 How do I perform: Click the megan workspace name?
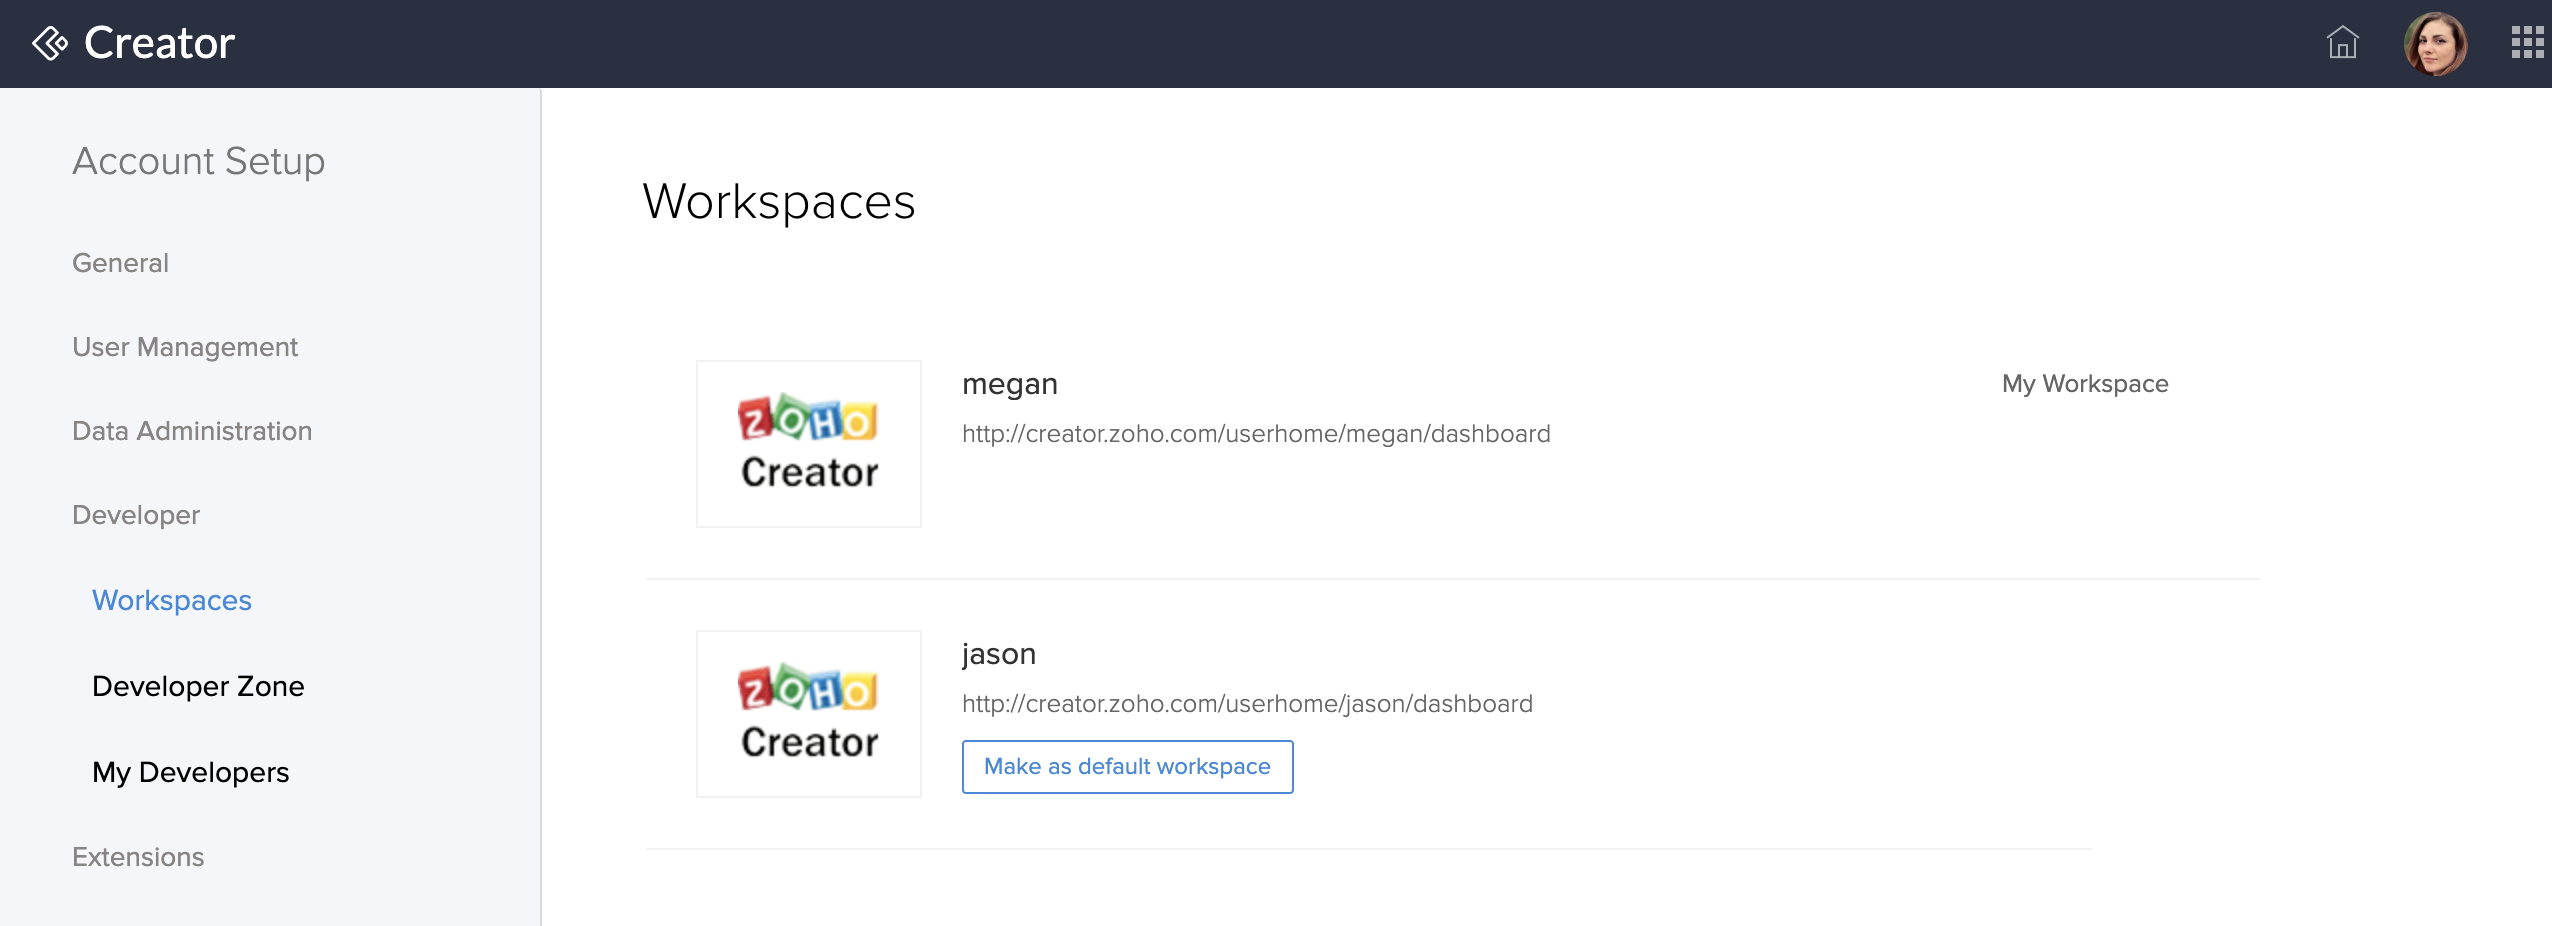point(1010,384)
